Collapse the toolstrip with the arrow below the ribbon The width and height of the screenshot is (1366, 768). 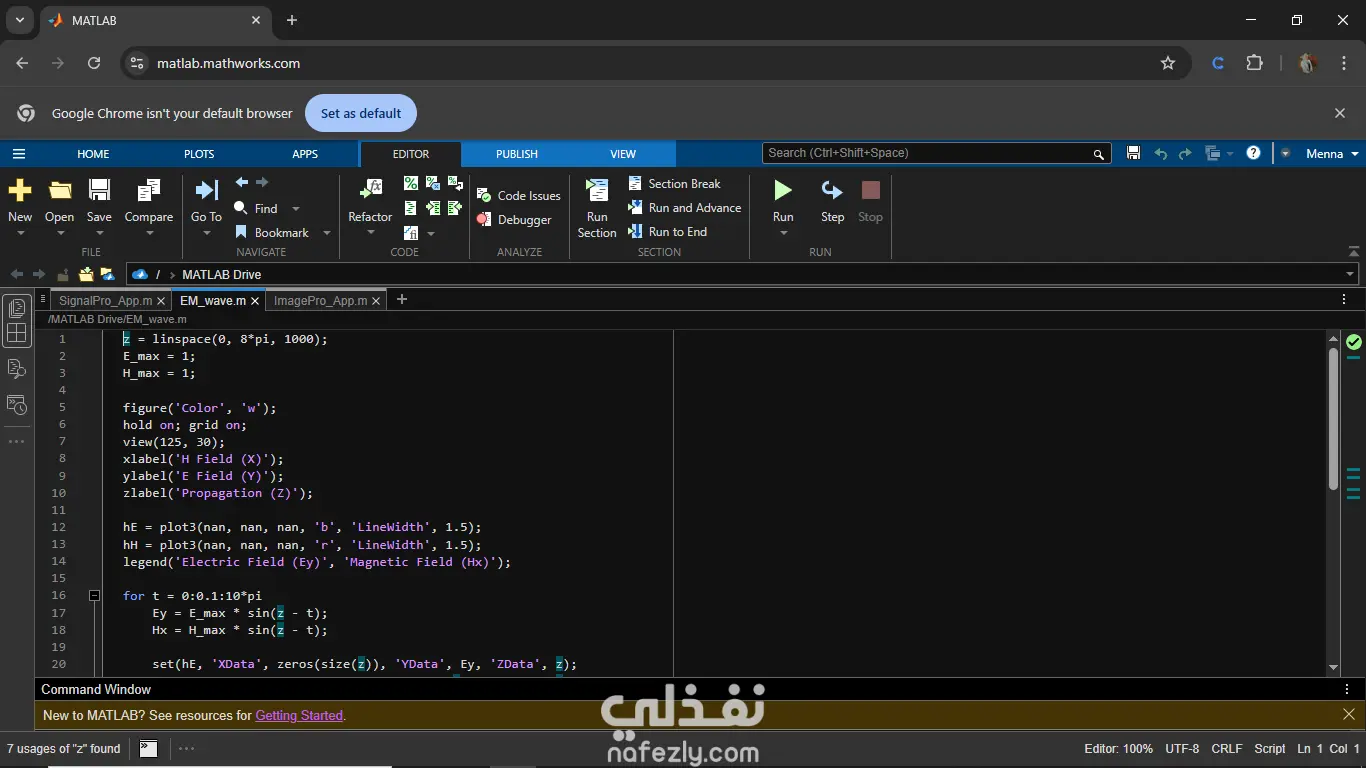point(1354,251)
